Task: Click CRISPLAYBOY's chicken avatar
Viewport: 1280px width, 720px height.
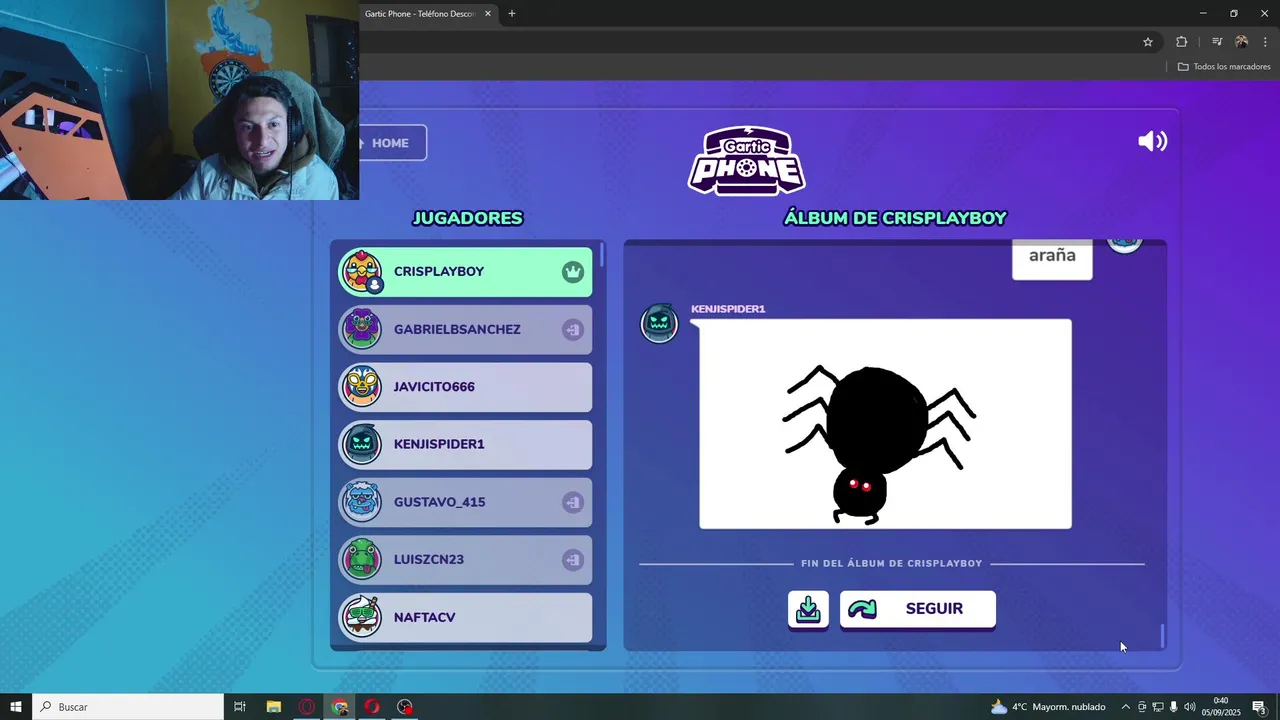Action: coord(362,272)
